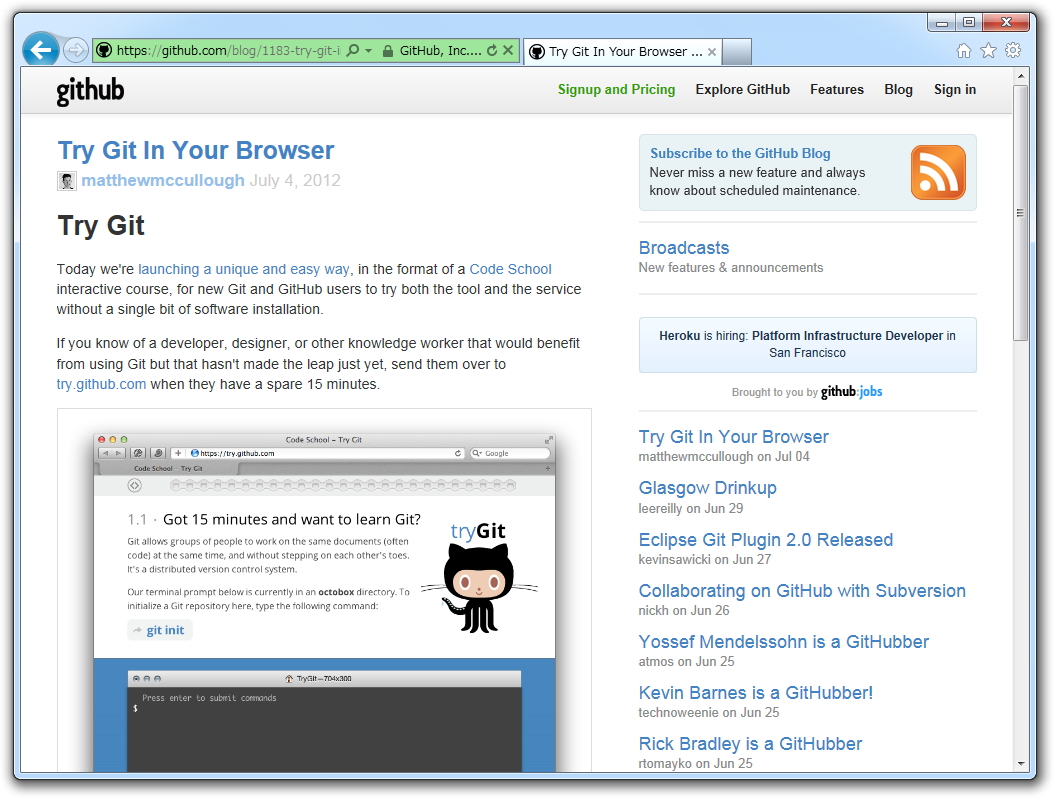Refresh the page using the reload icon

tap(492, 51)
